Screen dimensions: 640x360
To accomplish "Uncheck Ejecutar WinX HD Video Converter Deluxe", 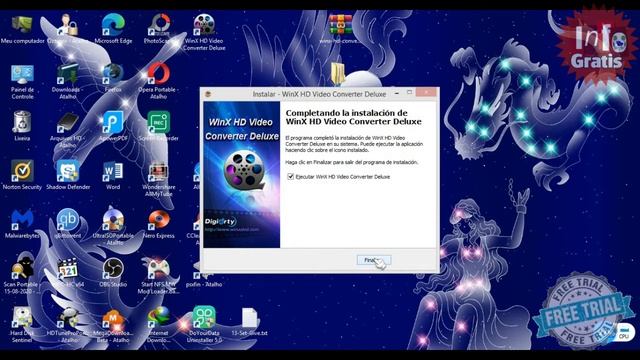I will click(x=291, y=177).
